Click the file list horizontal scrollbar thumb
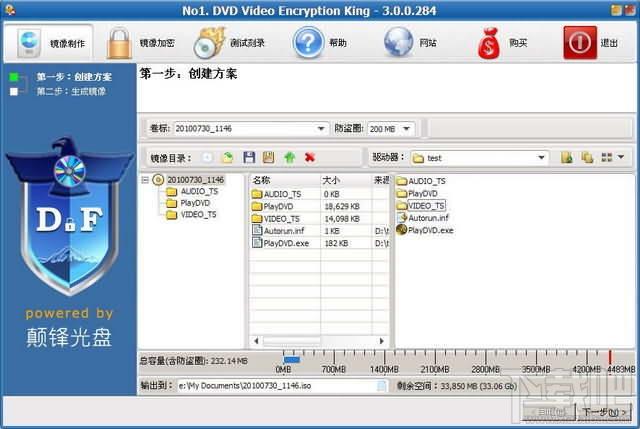This screenshot has height=429, width=640. [291, 341]
